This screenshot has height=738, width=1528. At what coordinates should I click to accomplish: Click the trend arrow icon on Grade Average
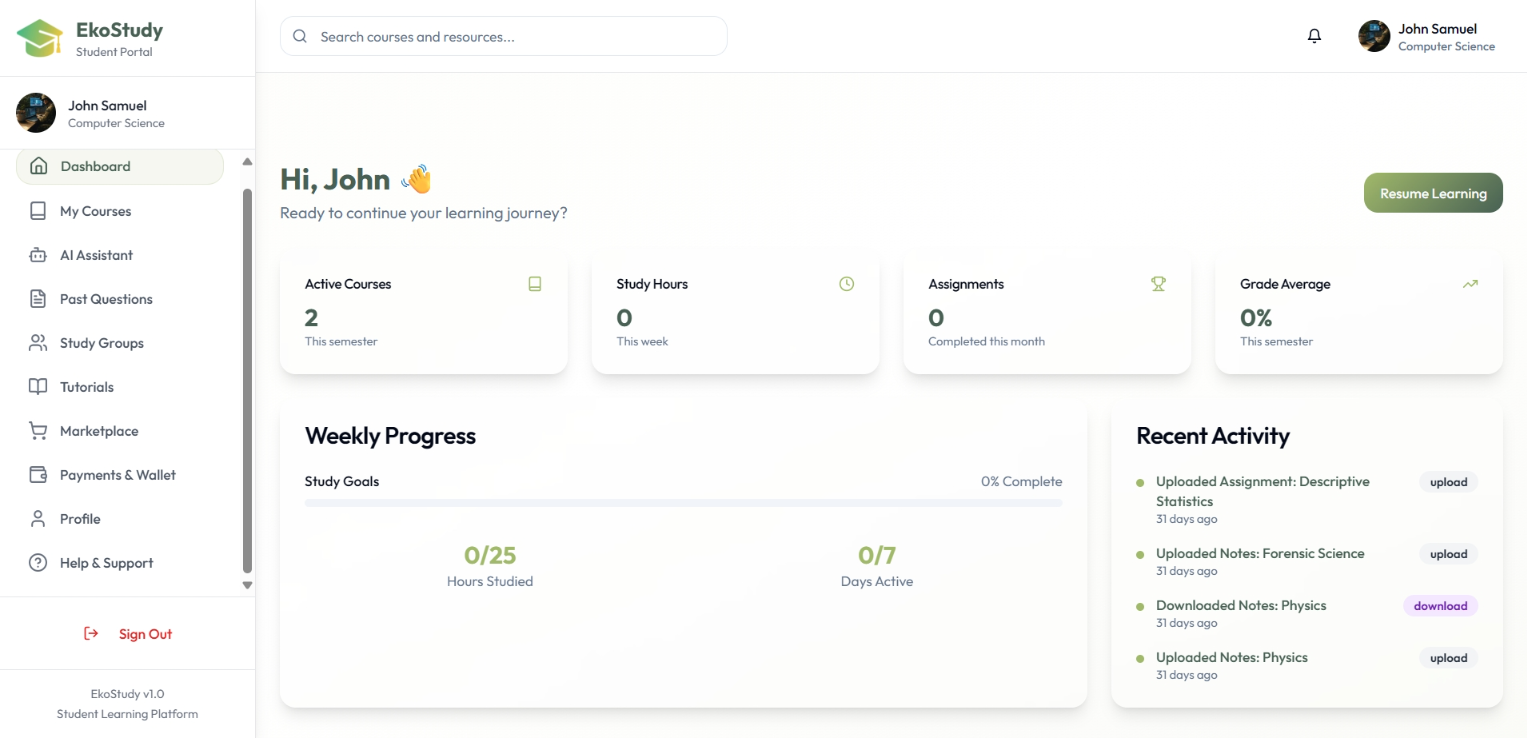point(1470,284)
